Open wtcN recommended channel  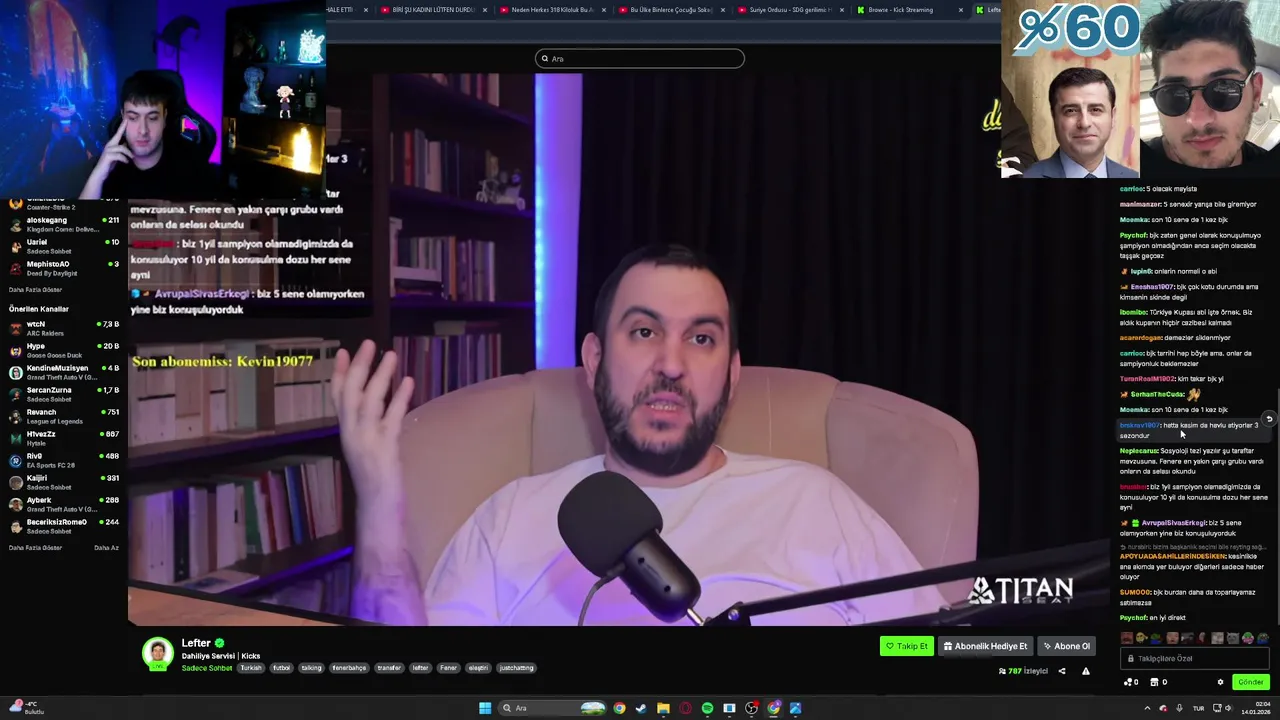(64, 328)
